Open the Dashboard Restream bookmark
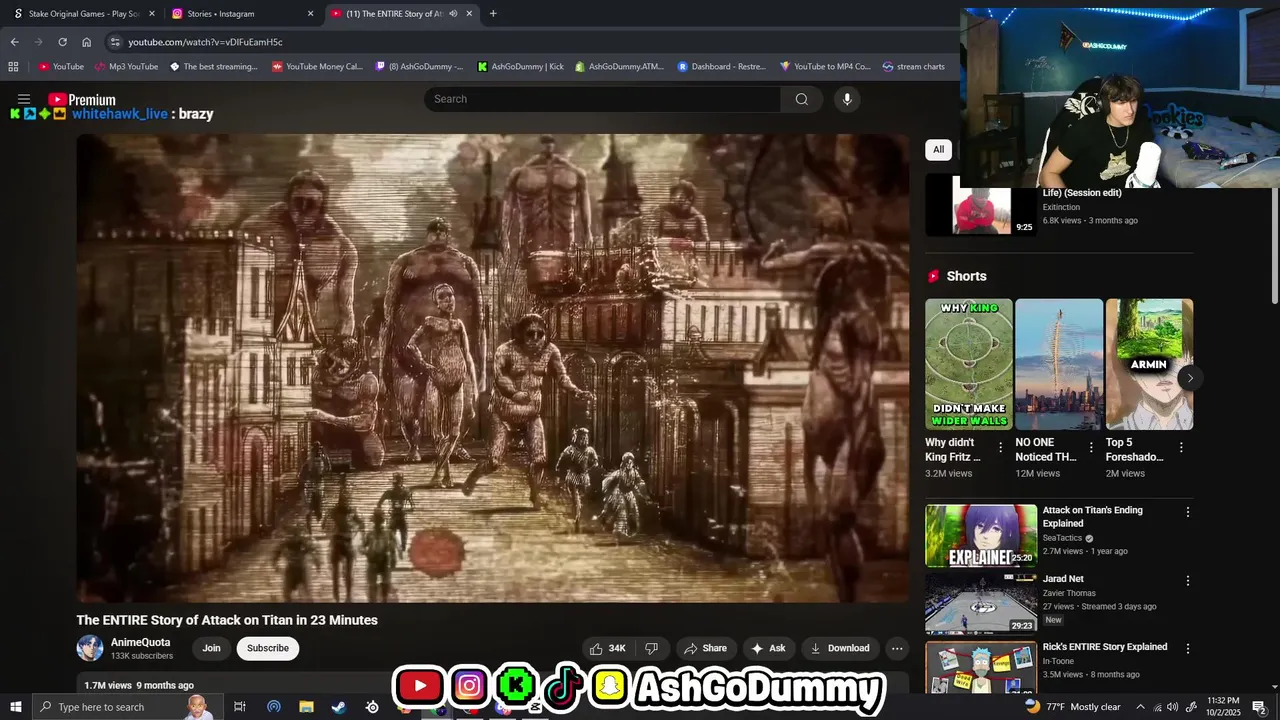 (721, 67)
